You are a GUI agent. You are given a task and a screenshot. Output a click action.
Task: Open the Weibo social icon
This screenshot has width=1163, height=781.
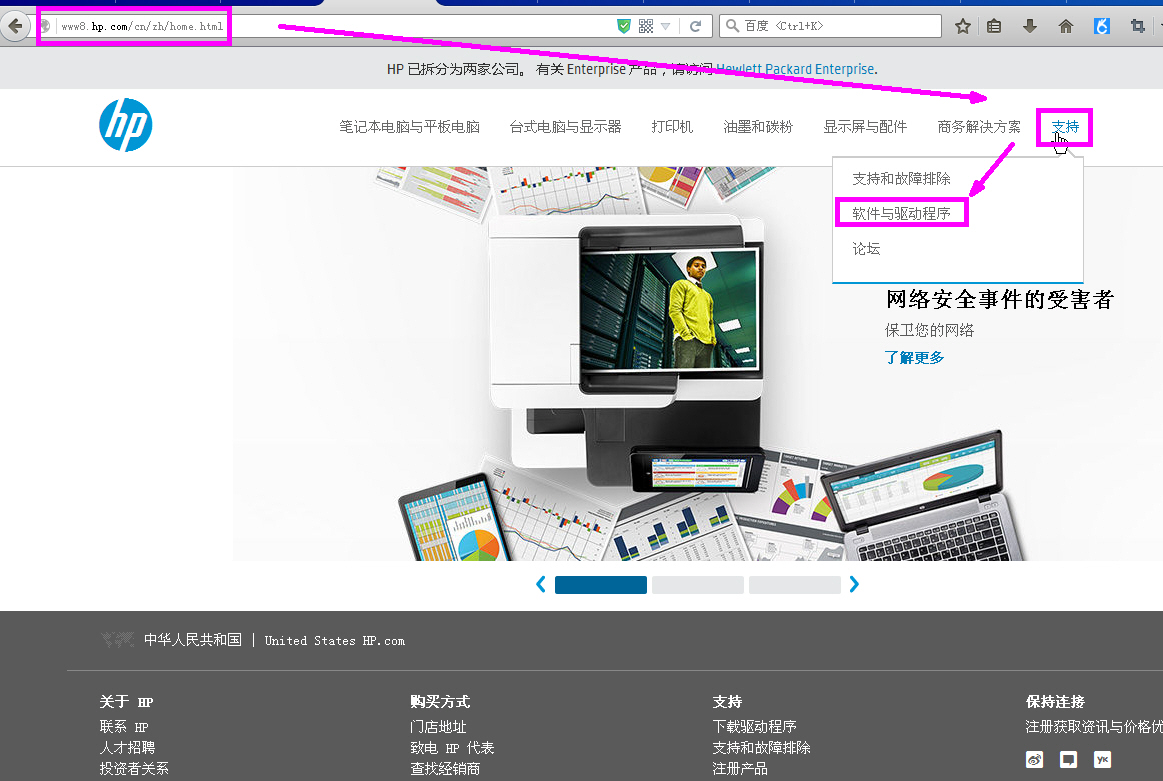[1035, 759]
